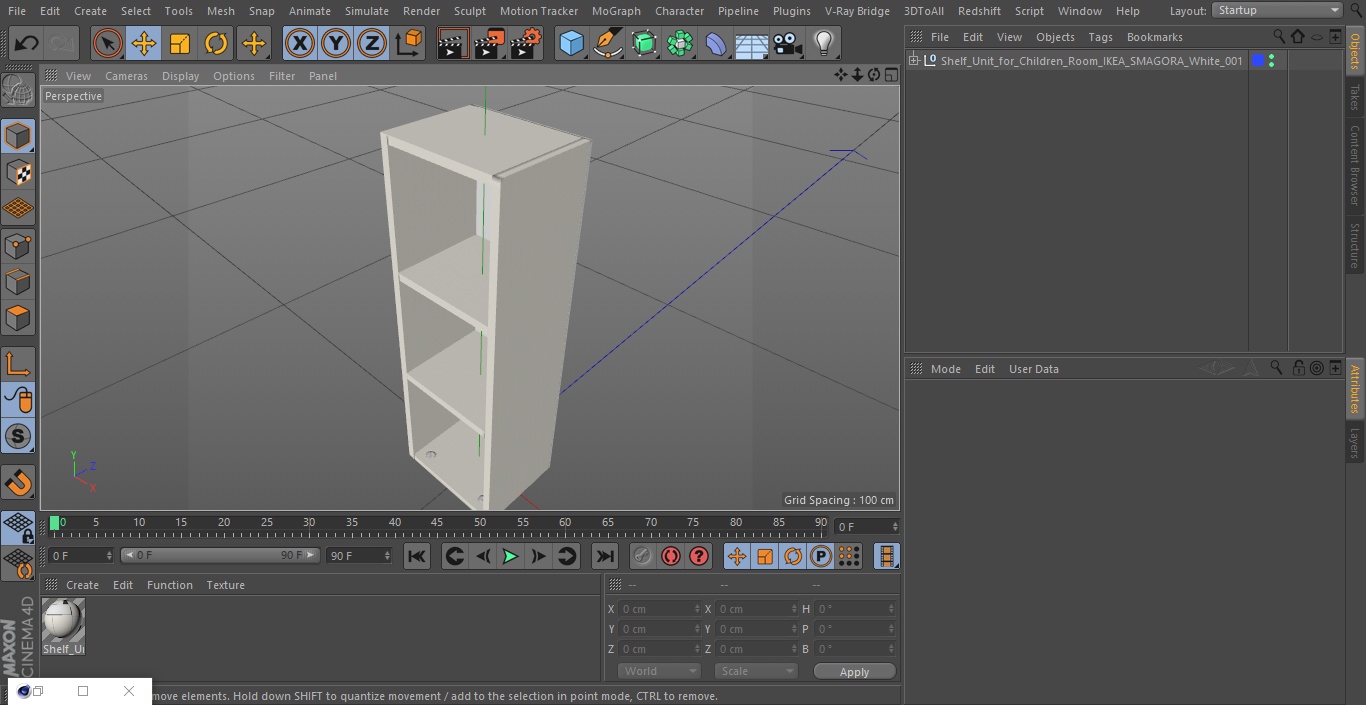Toggle position keyframe recording
This screenshot has width=1366, height=705.
(x=736, y=556)
